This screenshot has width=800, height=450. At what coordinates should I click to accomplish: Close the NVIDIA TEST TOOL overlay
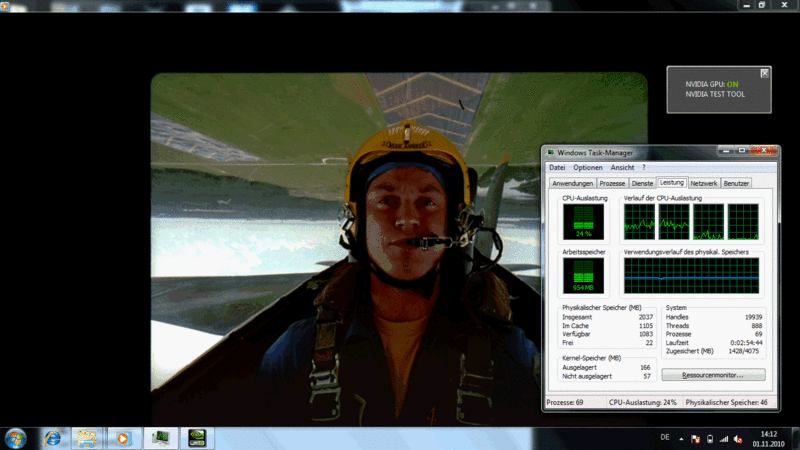pyautogui.click(x=764, y=73)
